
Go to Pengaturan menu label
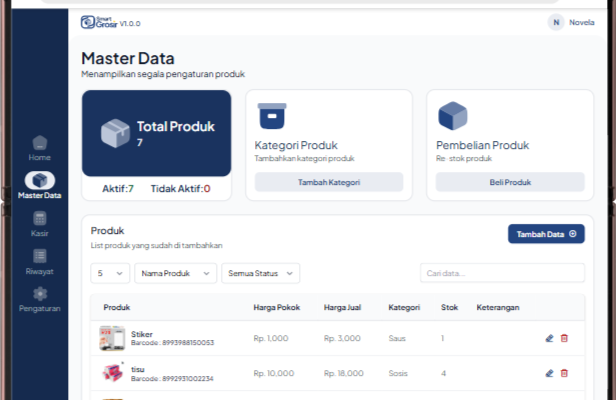[40, 308]
